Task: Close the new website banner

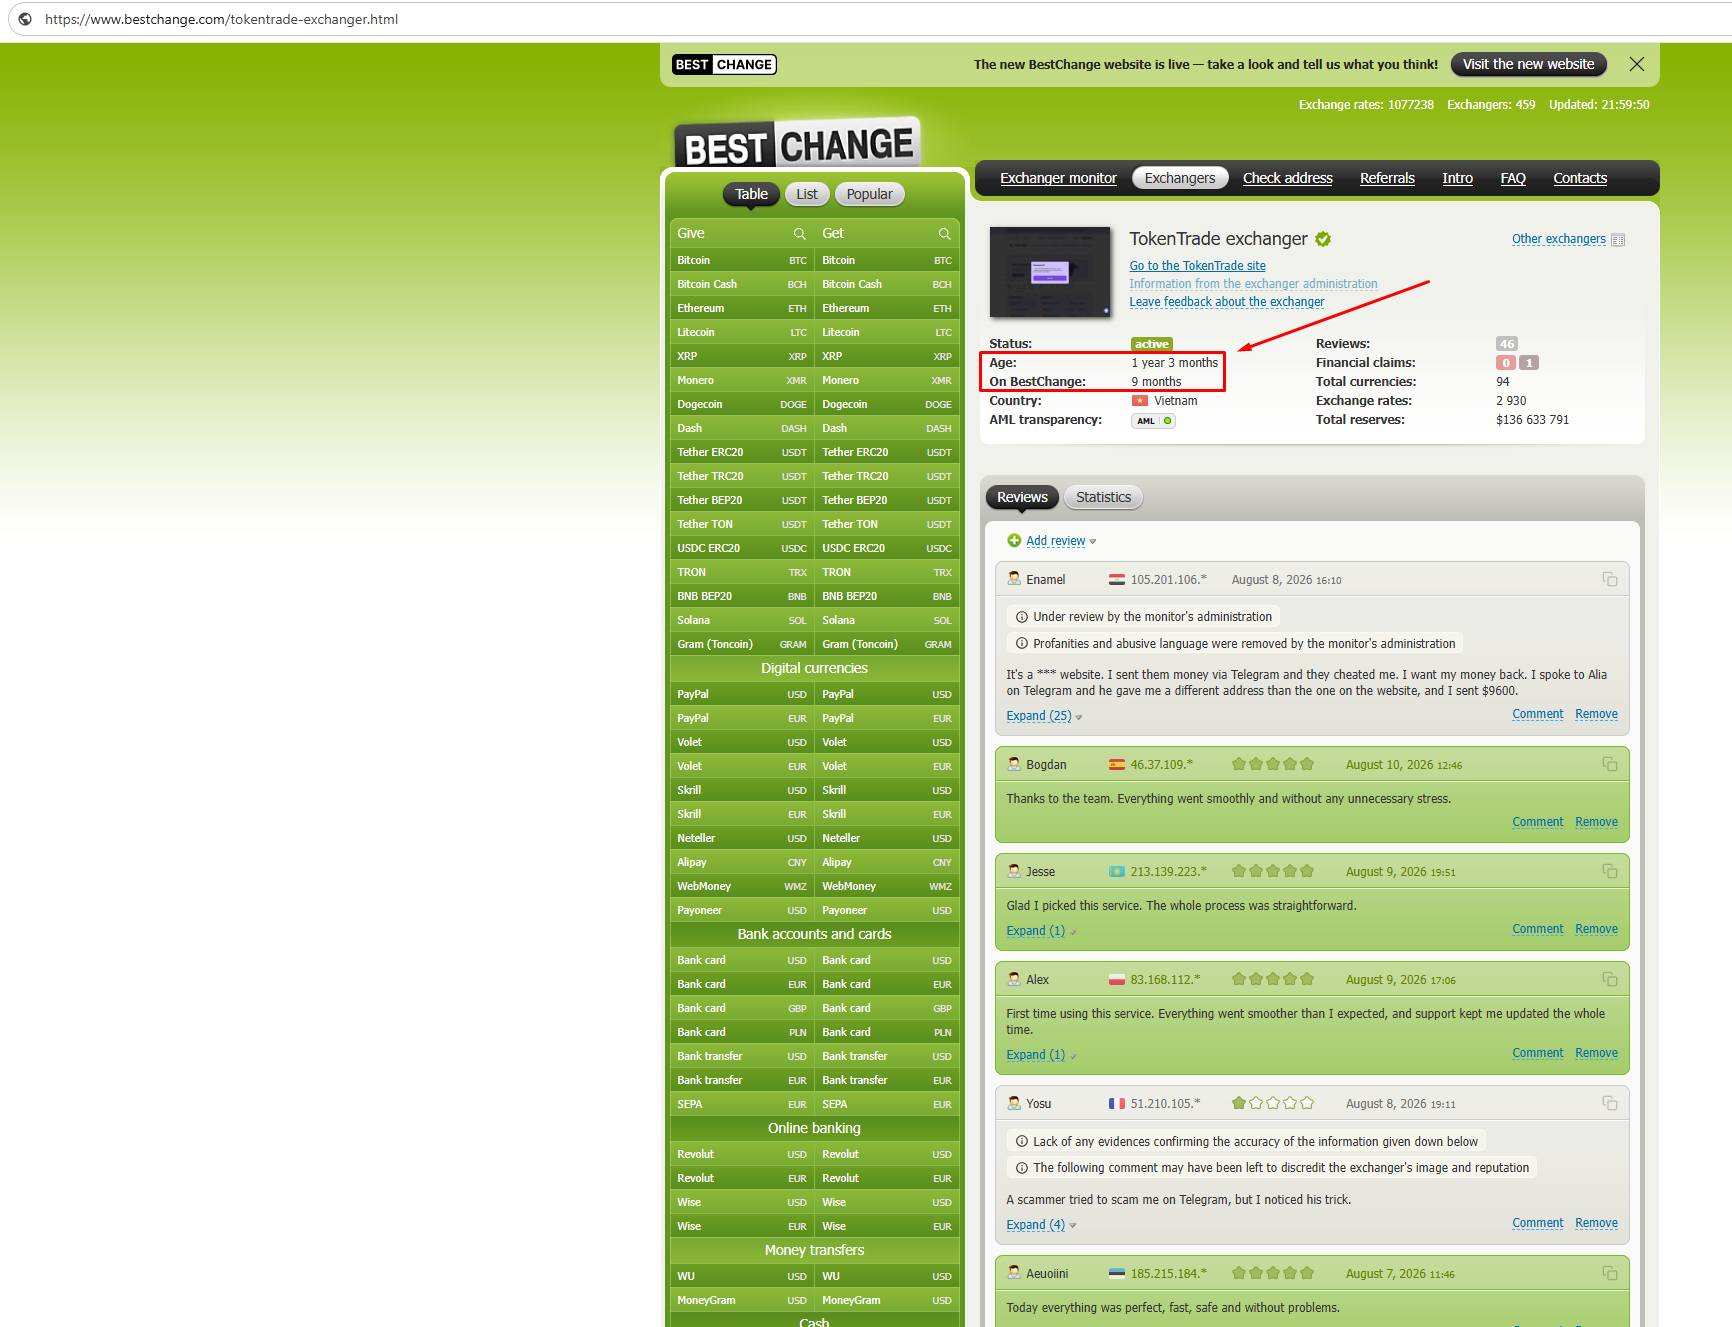Action: click(1637, 64)
